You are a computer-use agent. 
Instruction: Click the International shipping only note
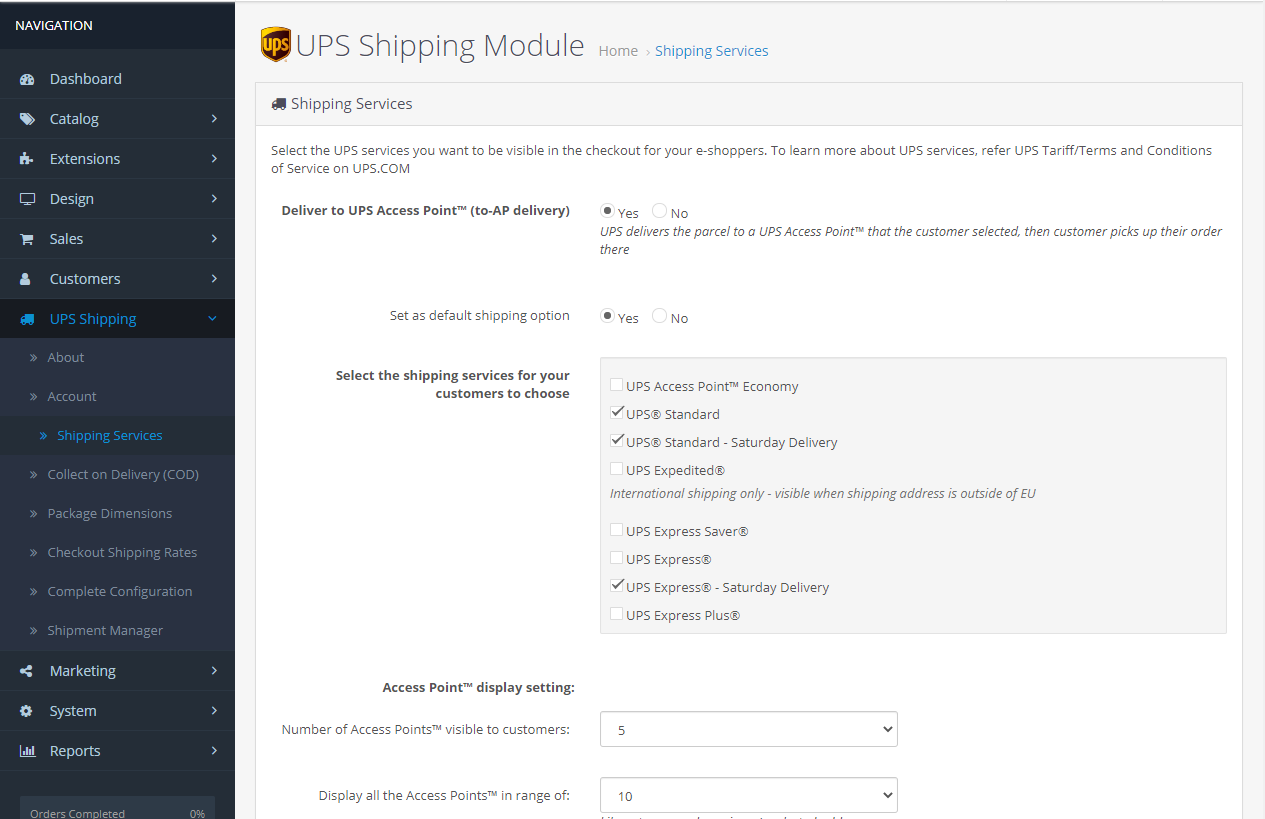tap(823, 493)
